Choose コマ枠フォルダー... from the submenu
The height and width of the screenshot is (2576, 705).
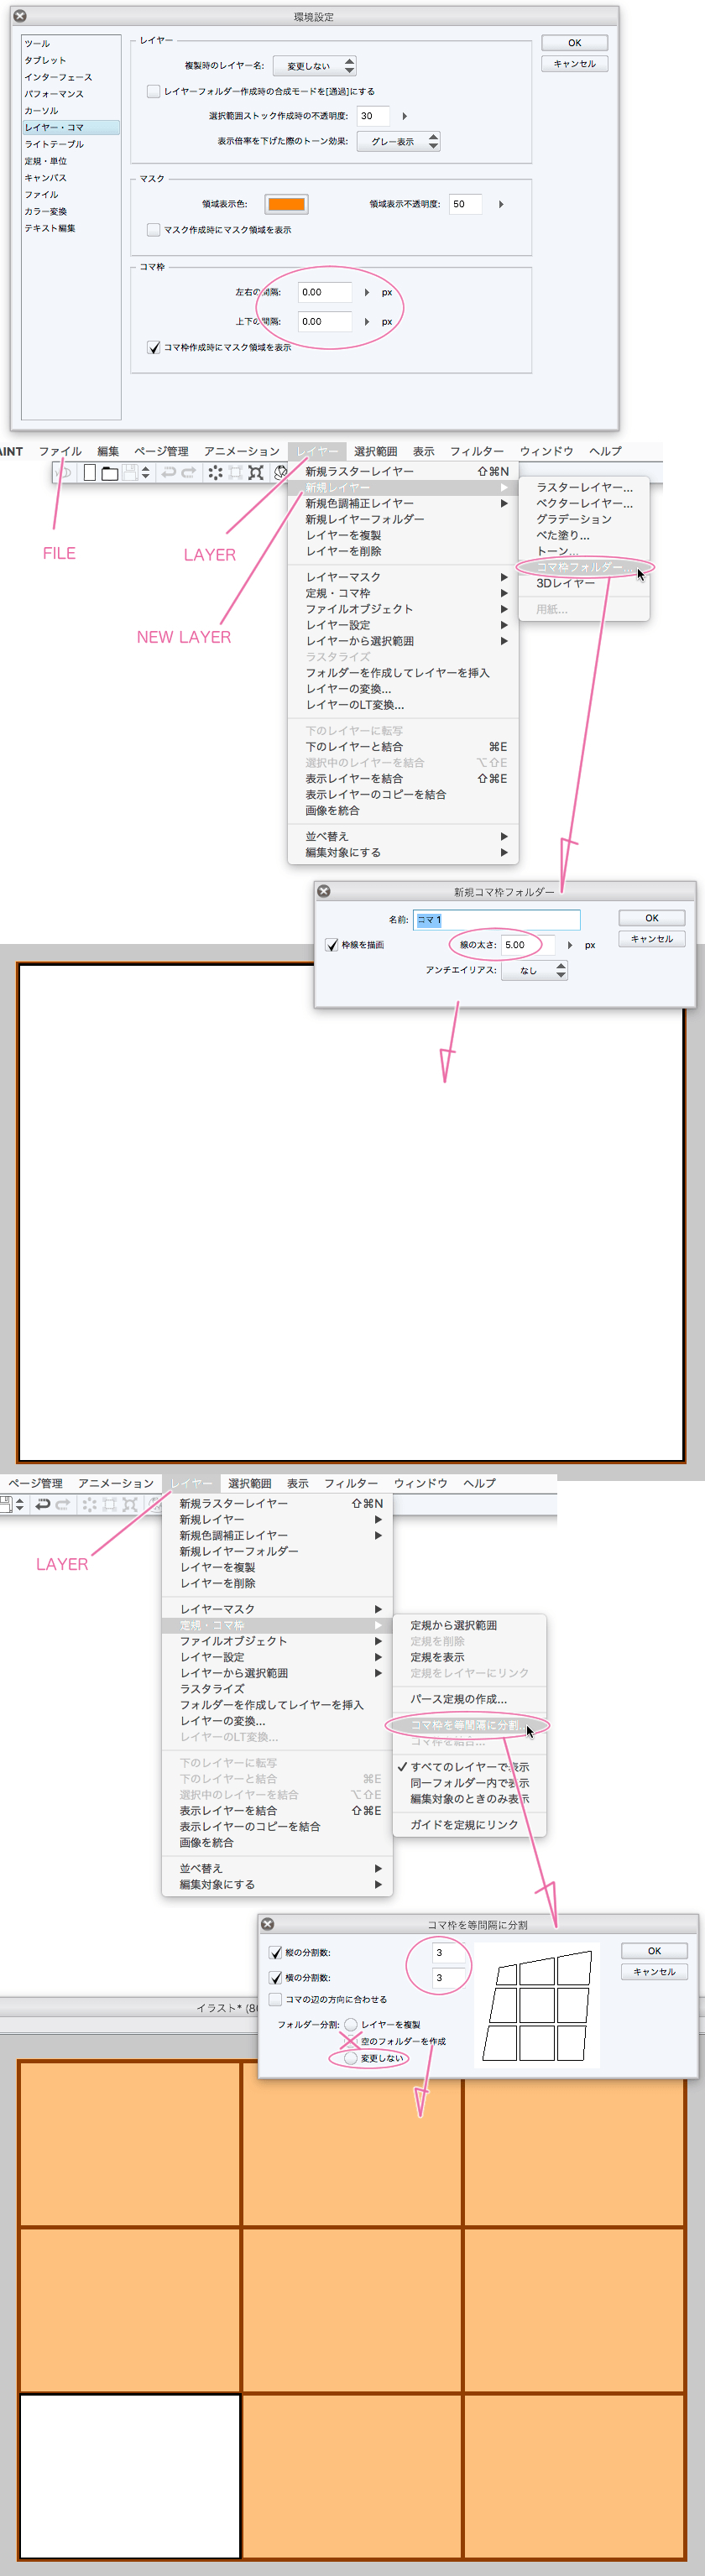tap(584, 567)
